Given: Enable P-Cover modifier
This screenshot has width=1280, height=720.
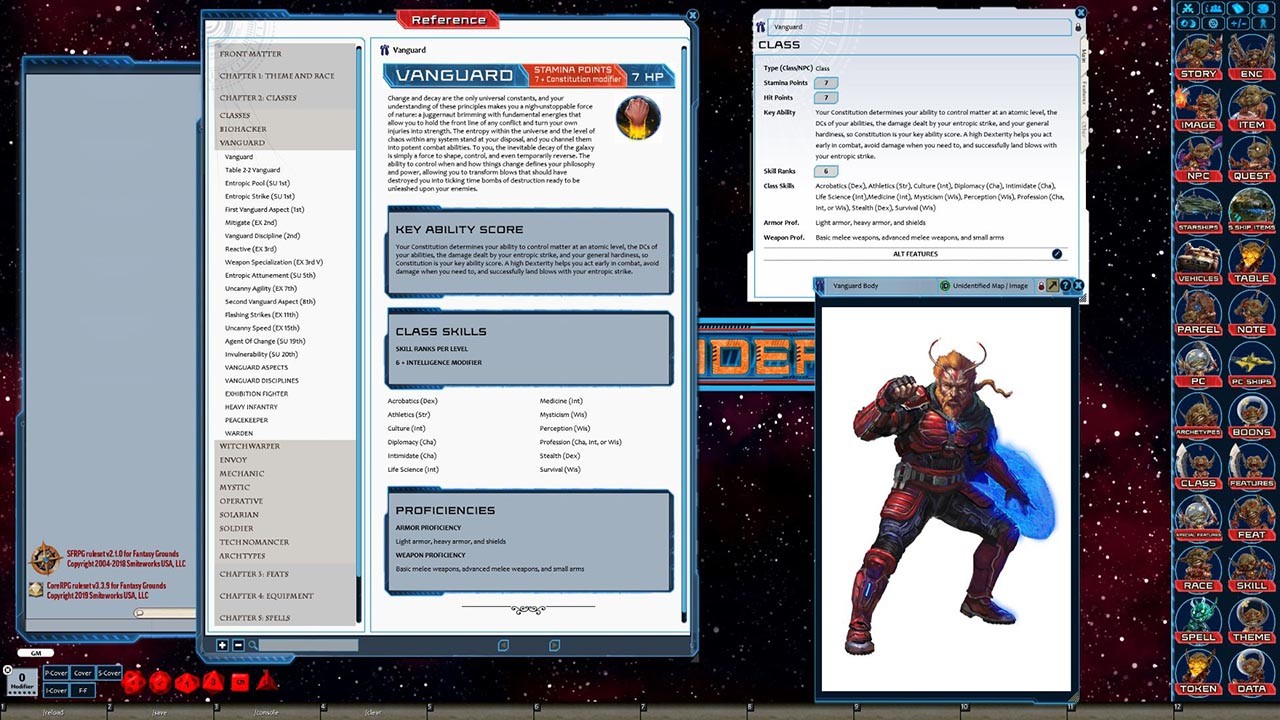Looking at the screenshot, I should point(55,673).
